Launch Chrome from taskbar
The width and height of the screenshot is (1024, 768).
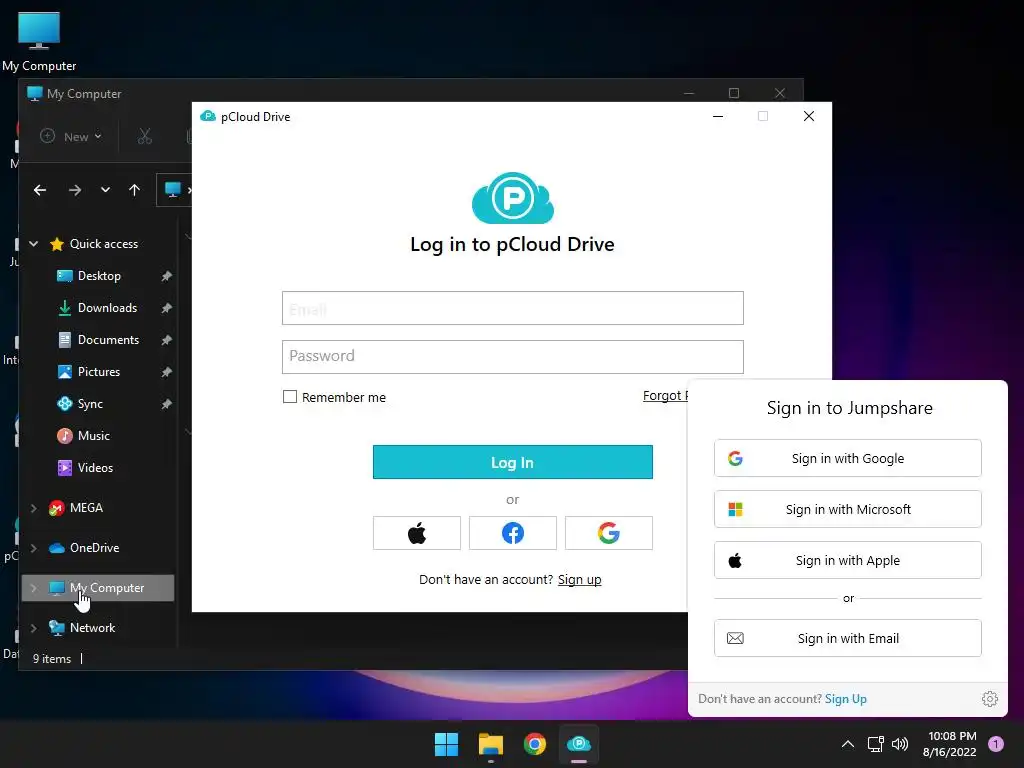535,744
